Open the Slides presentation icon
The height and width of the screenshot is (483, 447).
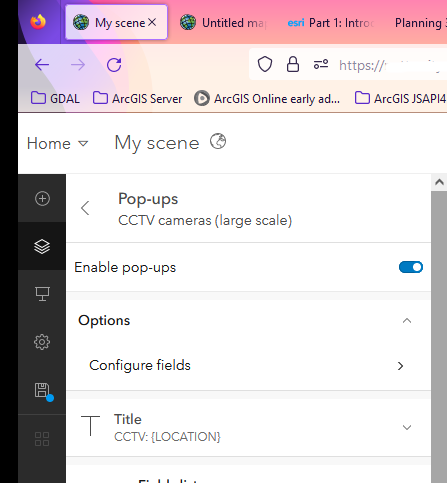(x=42, y=294)
